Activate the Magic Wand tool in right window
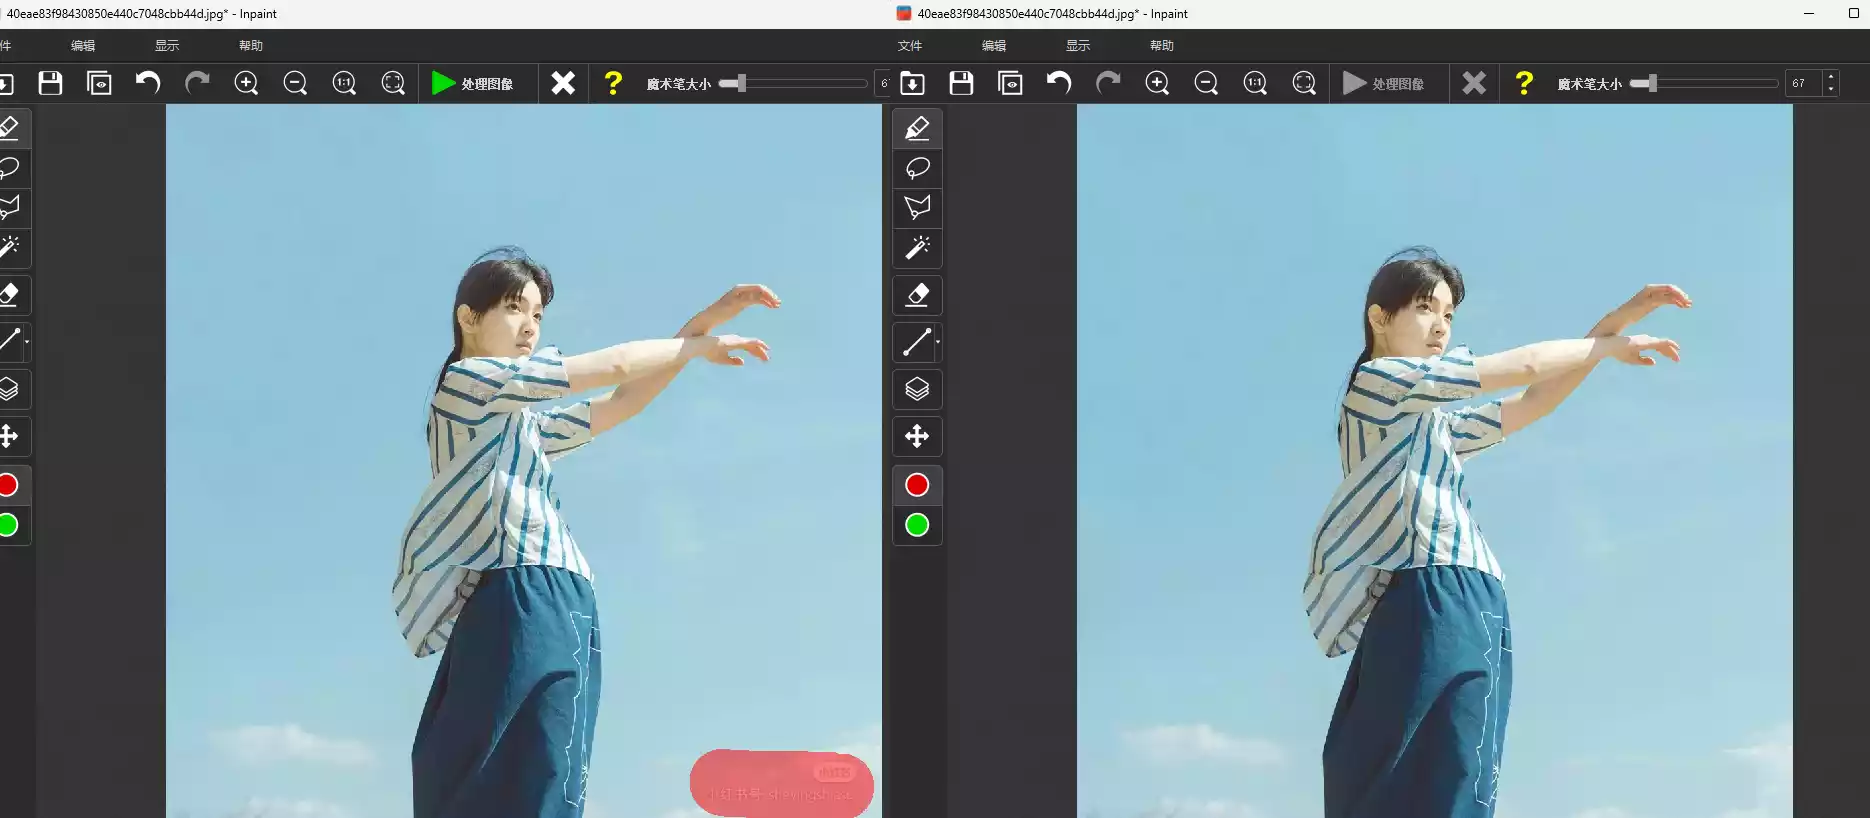1870x818 pixels. pyautogui.click(x=917, y=247)
